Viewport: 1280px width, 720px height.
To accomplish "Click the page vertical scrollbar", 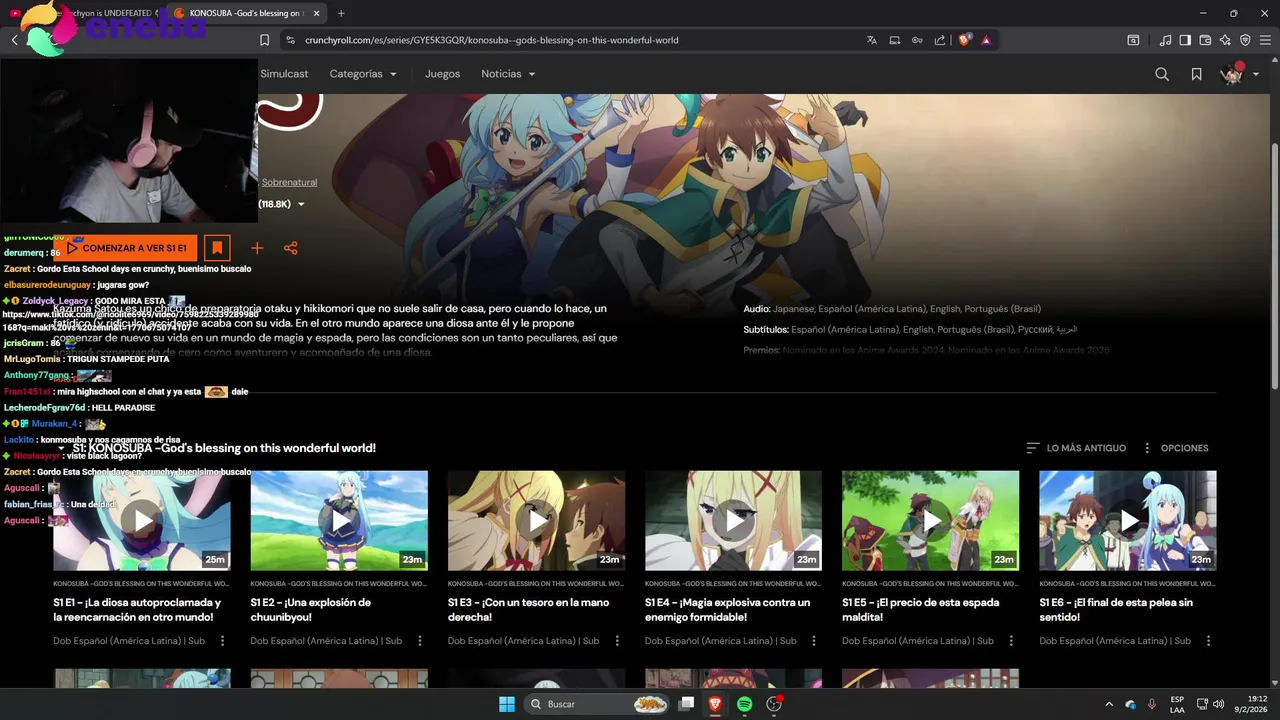I will (1274, 265).
